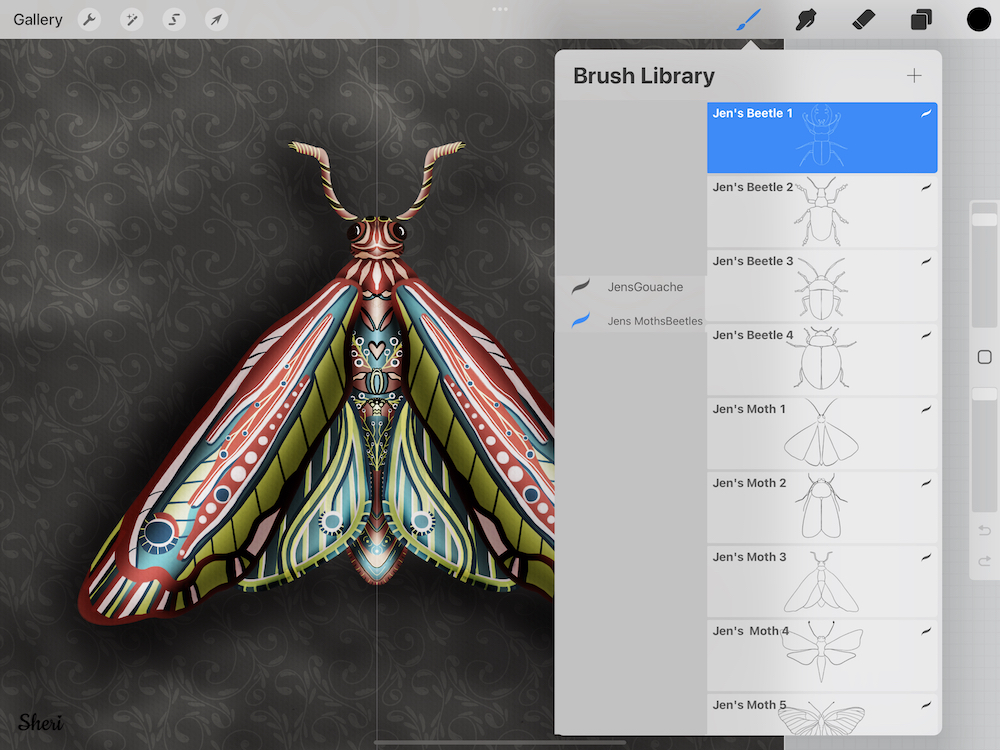Select the Selection tool icon
The width and height of the screenshot is (1000, 750).
(174, 19)
